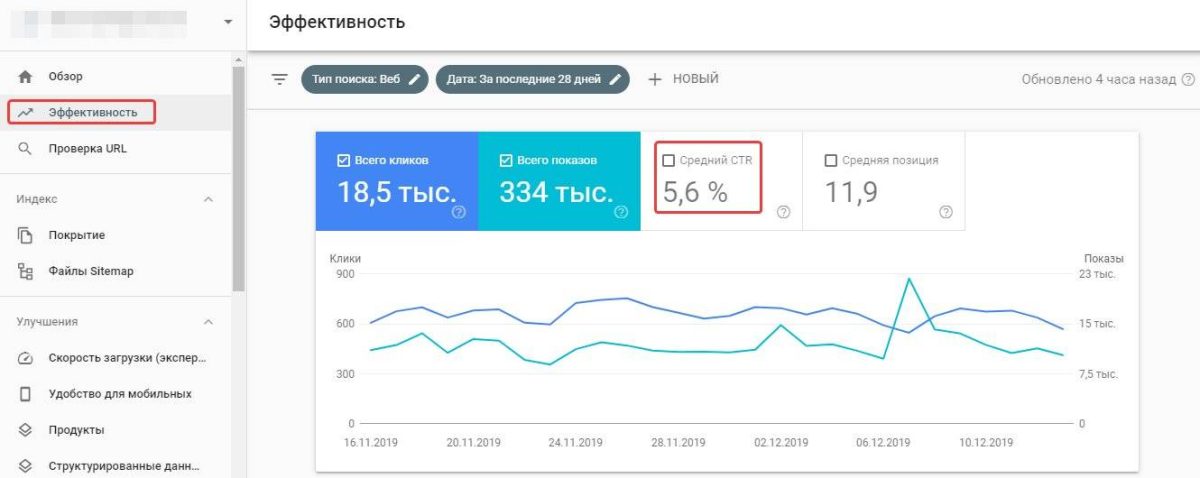Click the Удобство для мобильных phone icon

25,394
